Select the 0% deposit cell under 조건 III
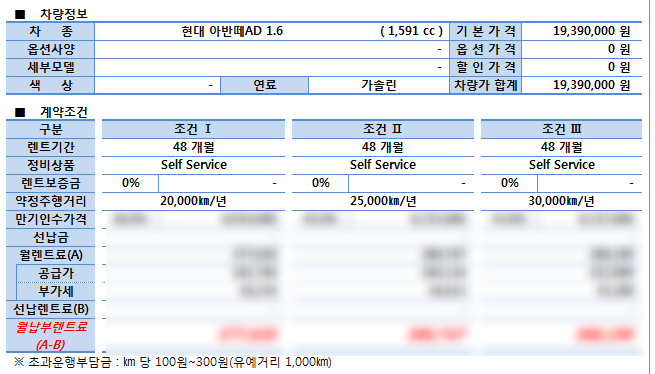Image resolution: width=655 pixels, height=374 pixels. [x=509, y=183]
